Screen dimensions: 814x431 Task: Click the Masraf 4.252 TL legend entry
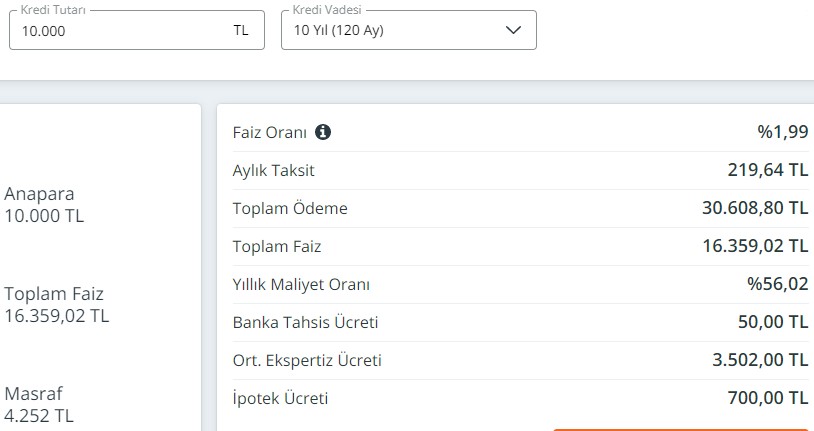click(39, 405)
